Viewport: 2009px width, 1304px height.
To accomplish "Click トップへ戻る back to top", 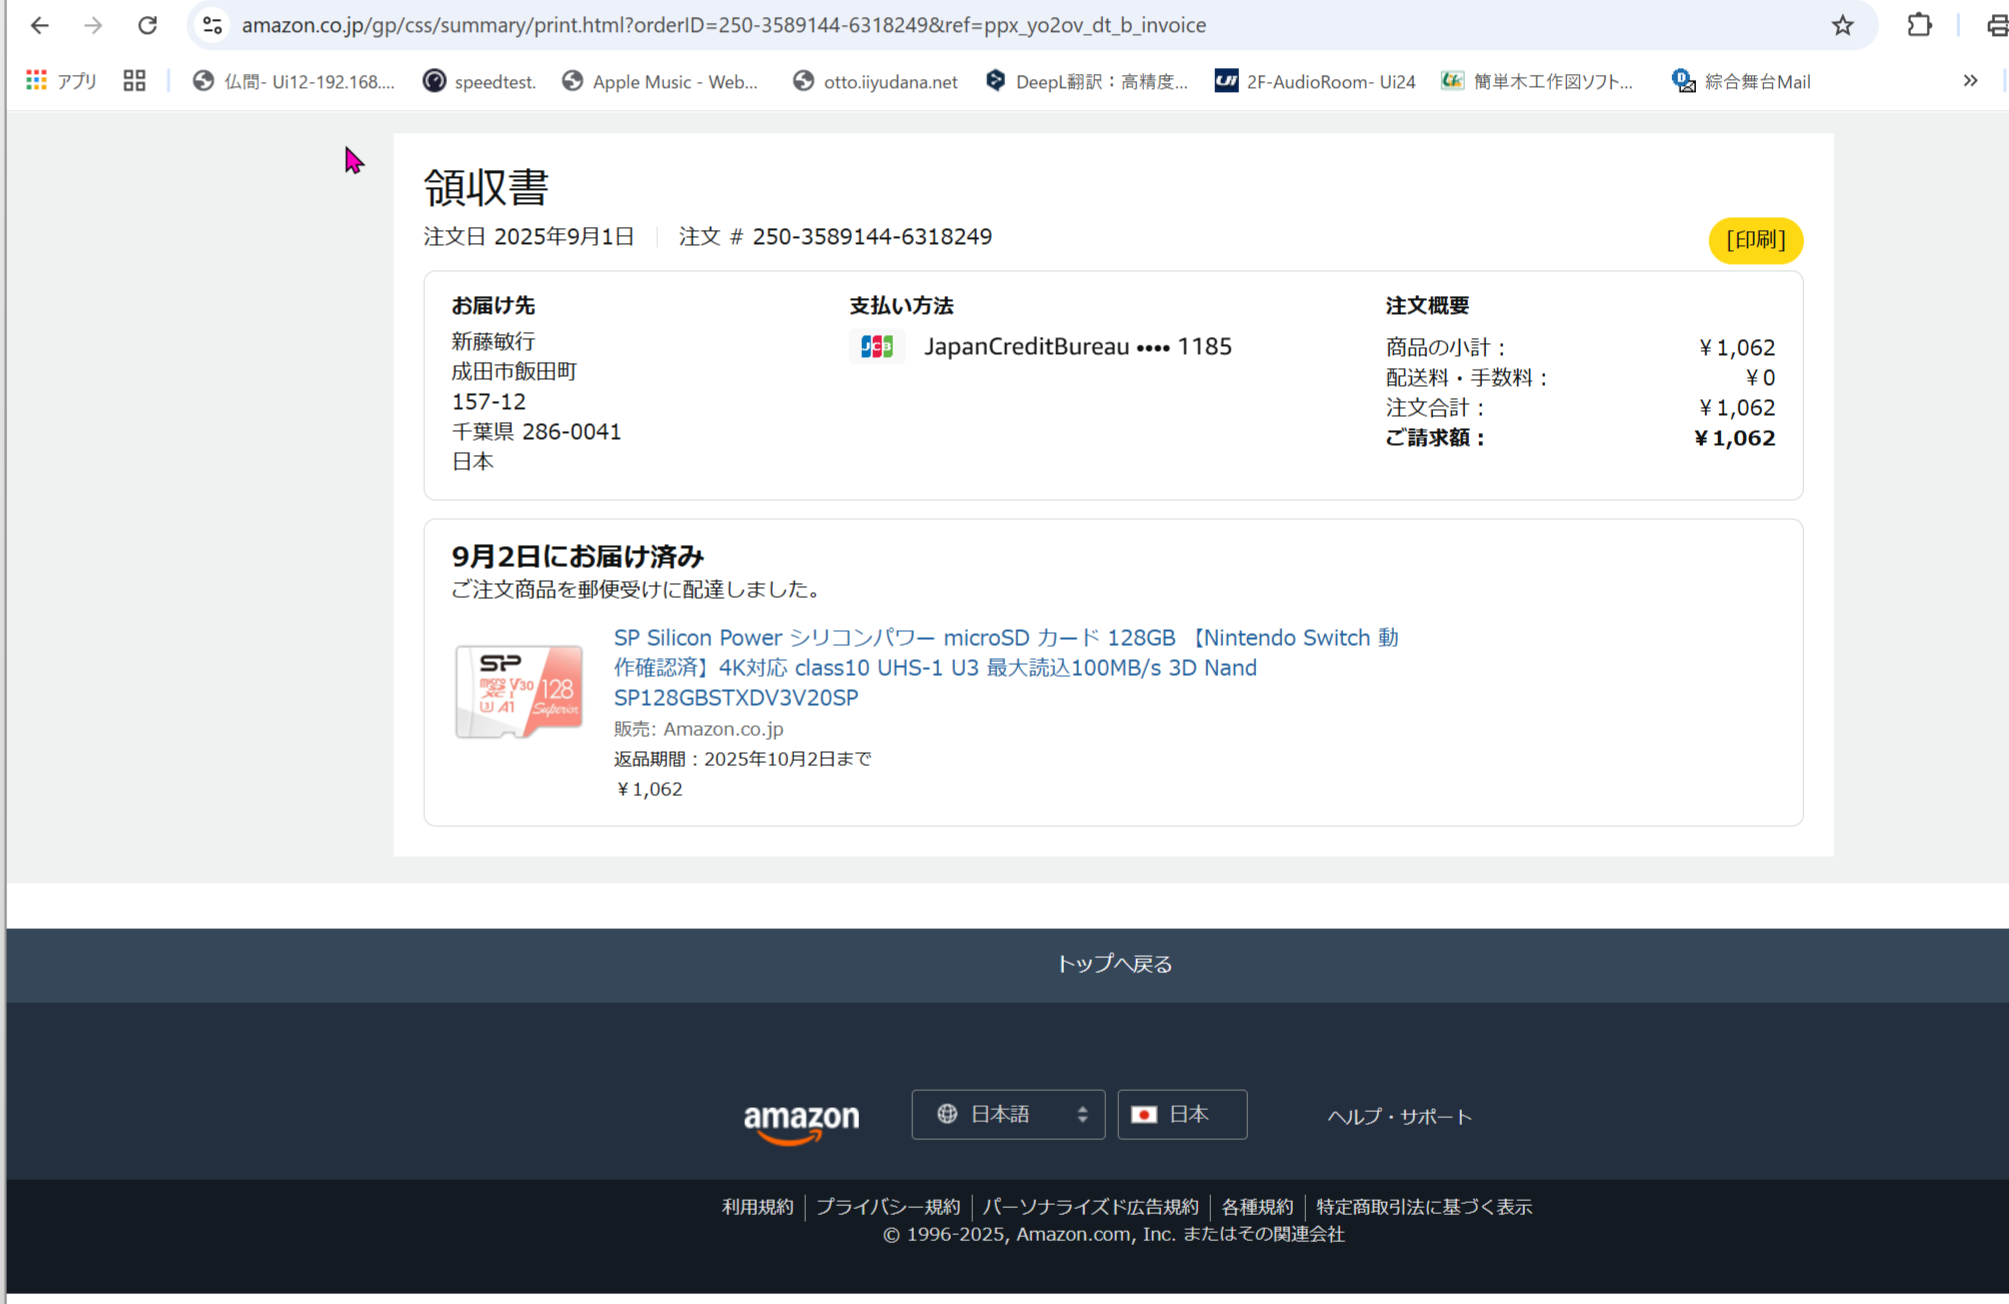I will coord(1114,964).
